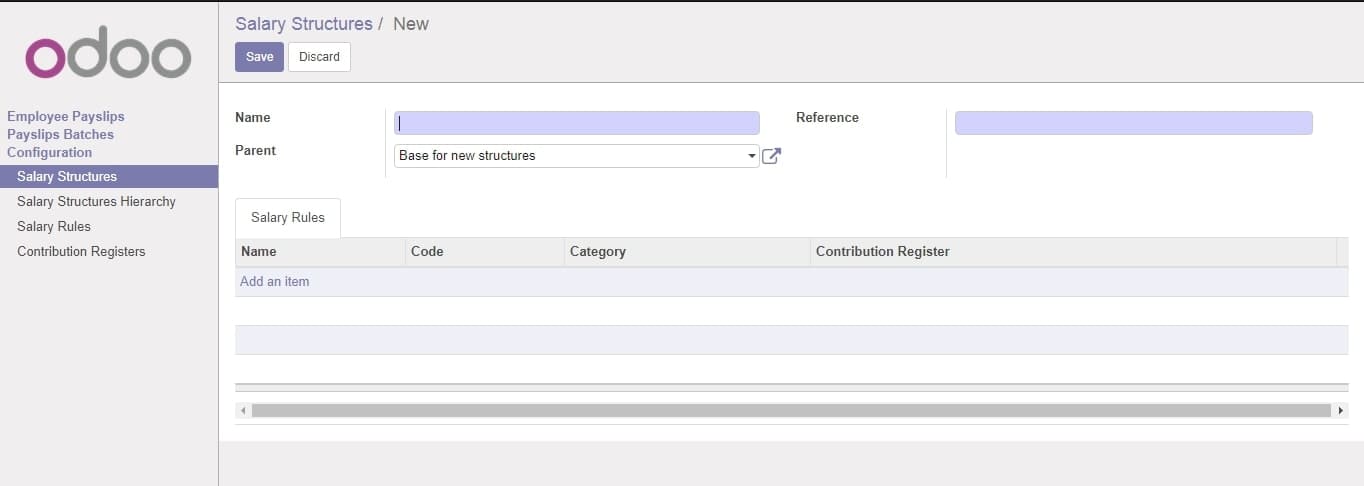Go to Employee Payslips

66,117
